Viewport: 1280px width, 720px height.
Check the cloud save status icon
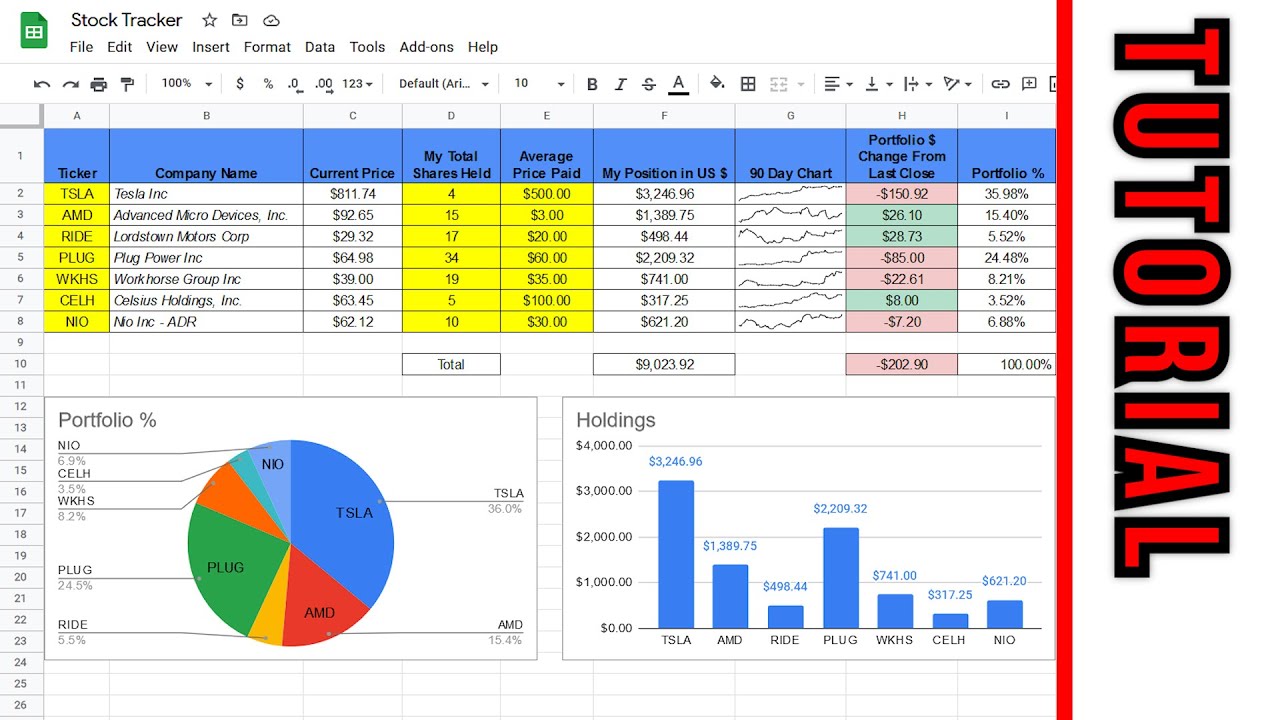pos(271,20)
